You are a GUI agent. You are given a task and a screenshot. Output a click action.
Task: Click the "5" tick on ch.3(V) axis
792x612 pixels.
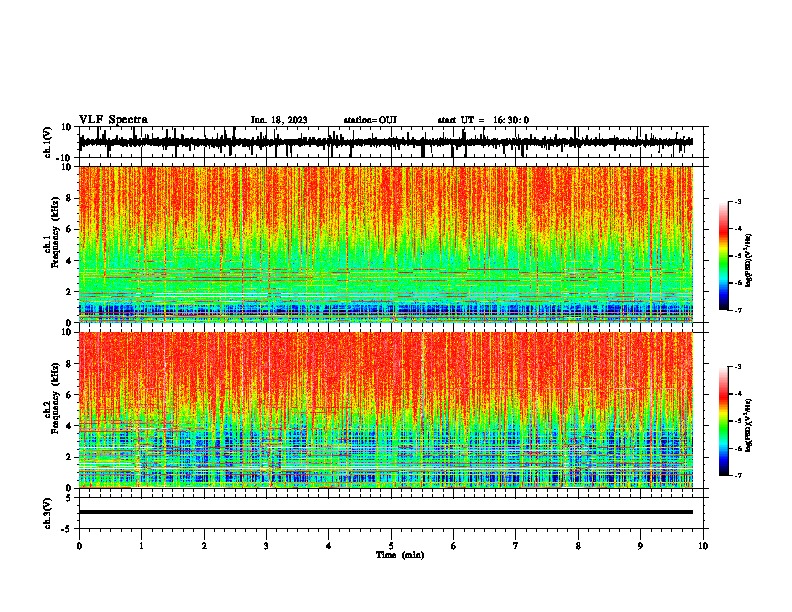69,497
